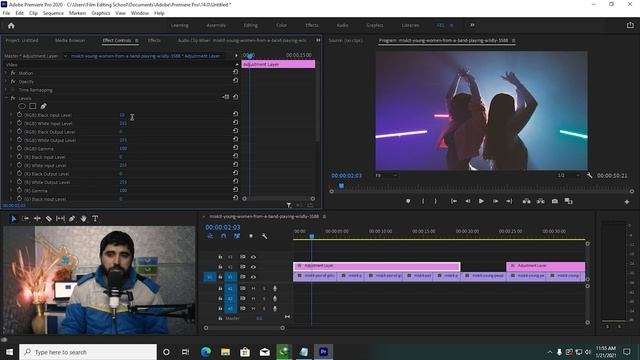Collapse the Levels effect
The image size is (640, 360).
6,98
